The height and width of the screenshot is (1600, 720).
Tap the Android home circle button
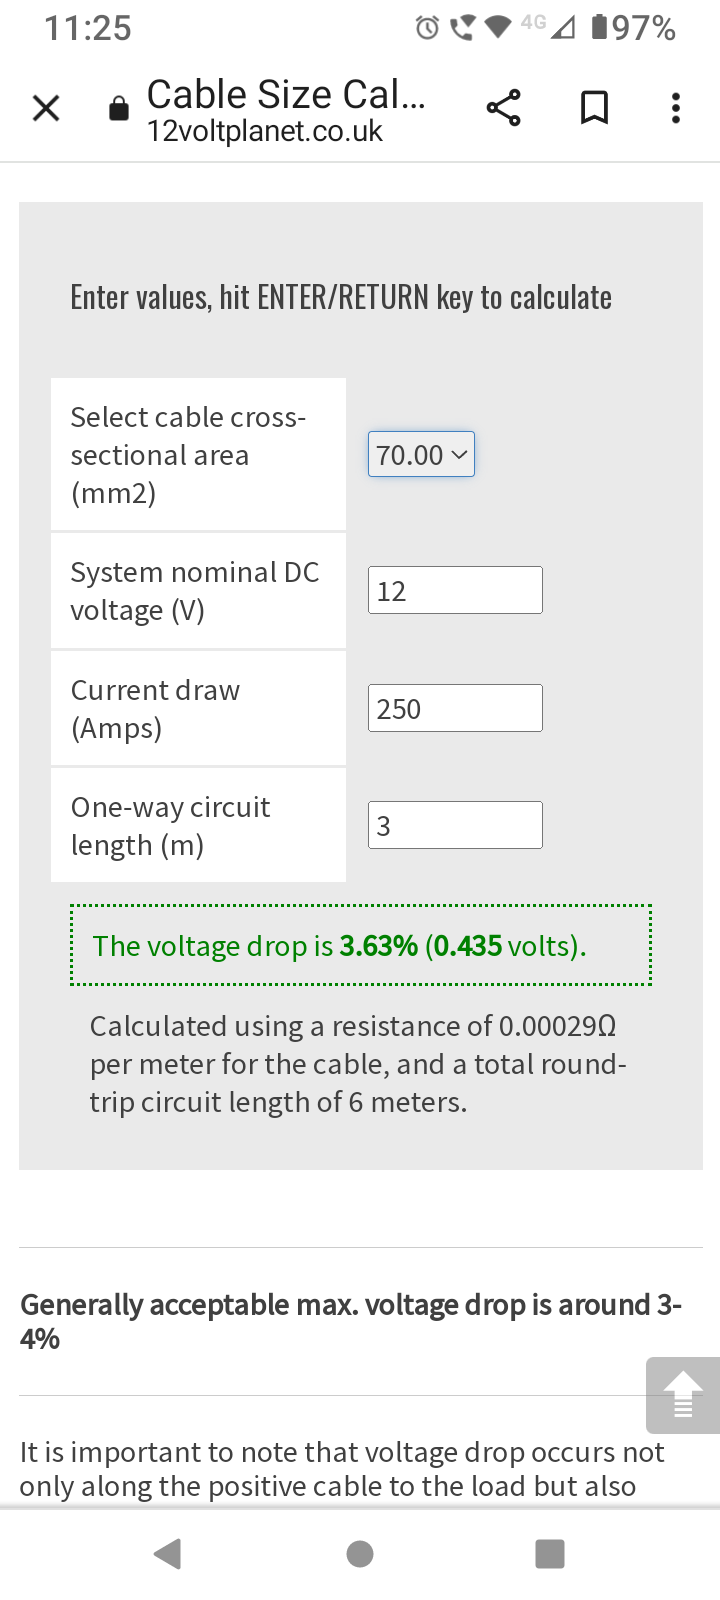click(x=360, y=1553)
